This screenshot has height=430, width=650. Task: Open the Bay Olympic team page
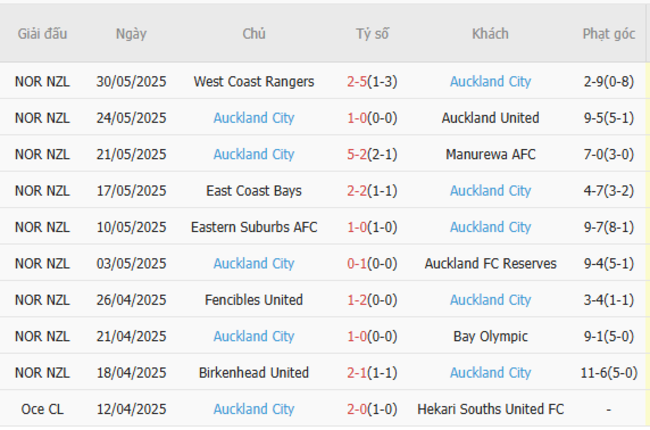coord(490,336)
